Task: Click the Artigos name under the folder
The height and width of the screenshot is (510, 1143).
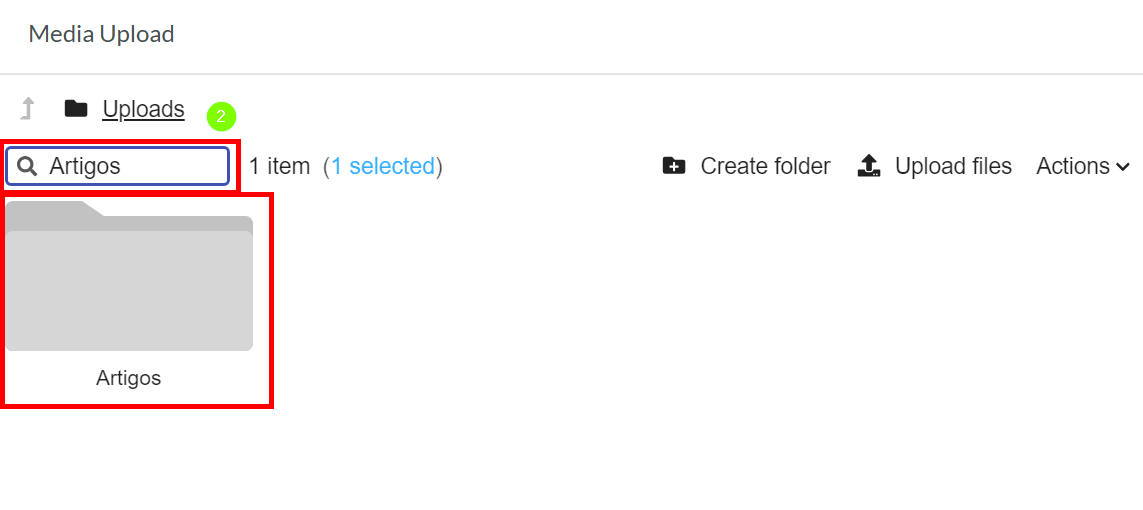Action: click(x=128, y=378)
